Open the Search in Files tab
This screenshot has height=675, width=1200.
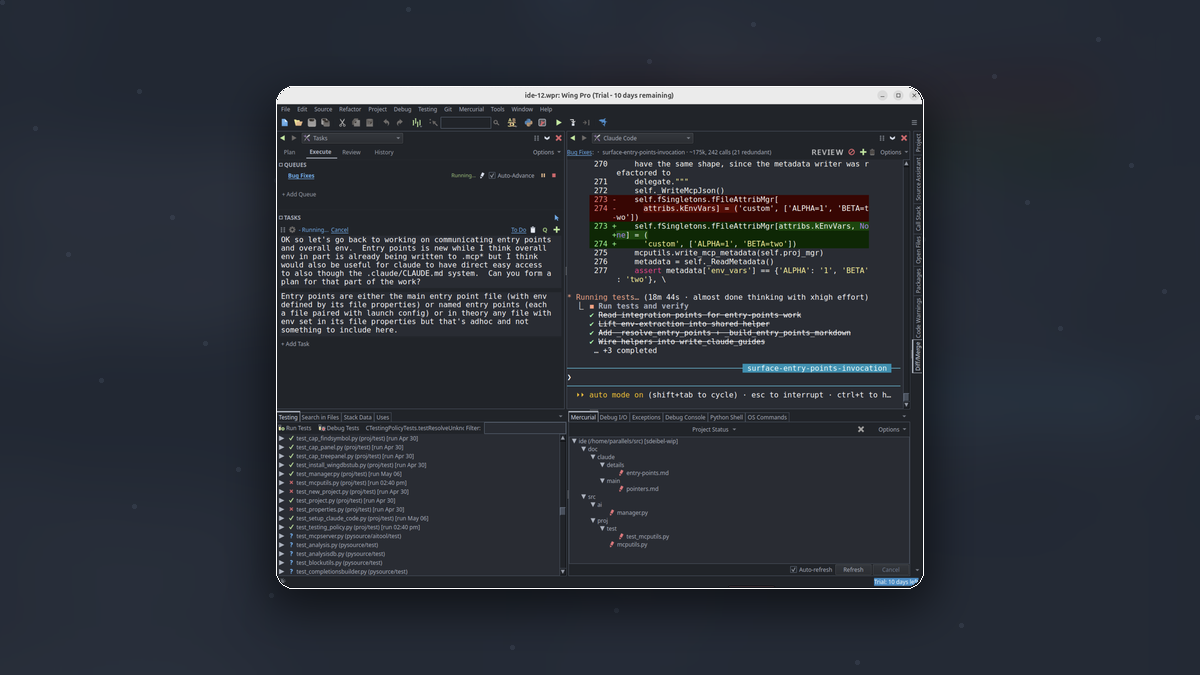tap(320, 417)
